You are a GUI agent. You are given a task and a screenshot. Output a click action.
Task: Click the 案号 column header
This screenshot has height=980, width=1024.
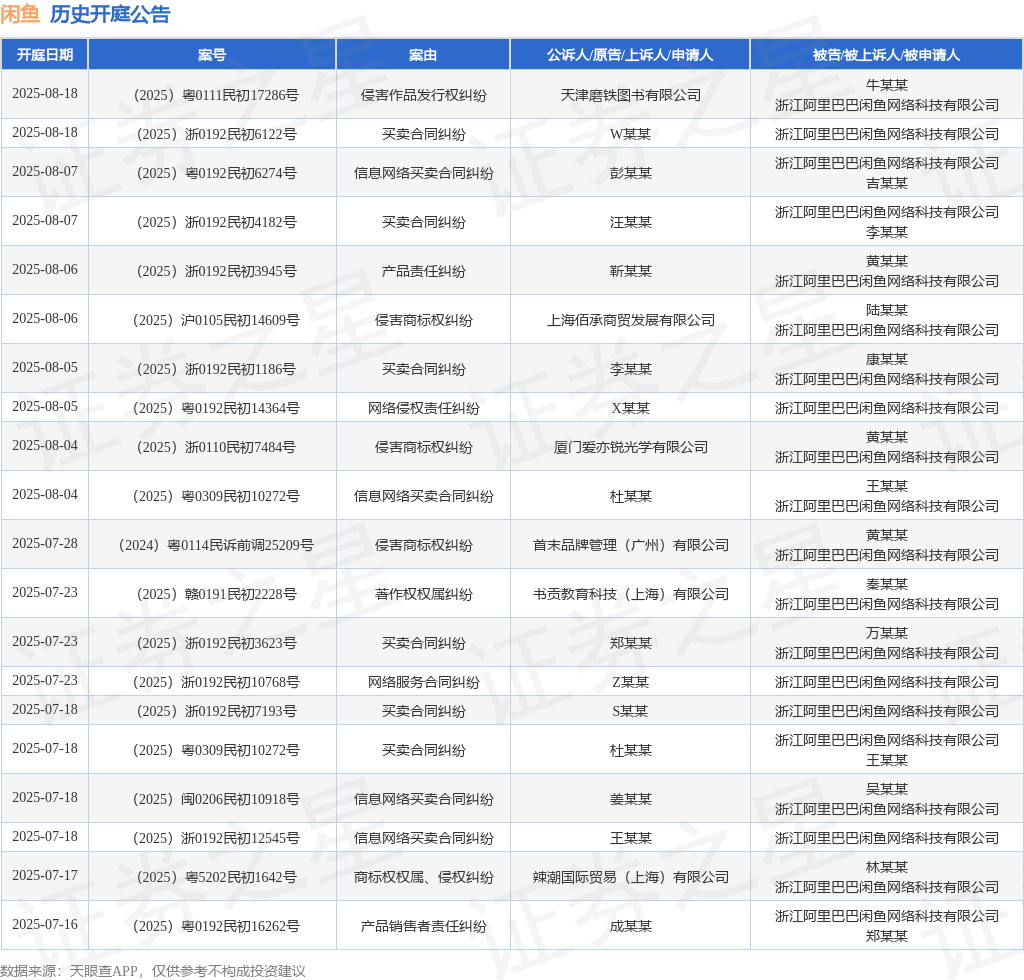(212, 55)
